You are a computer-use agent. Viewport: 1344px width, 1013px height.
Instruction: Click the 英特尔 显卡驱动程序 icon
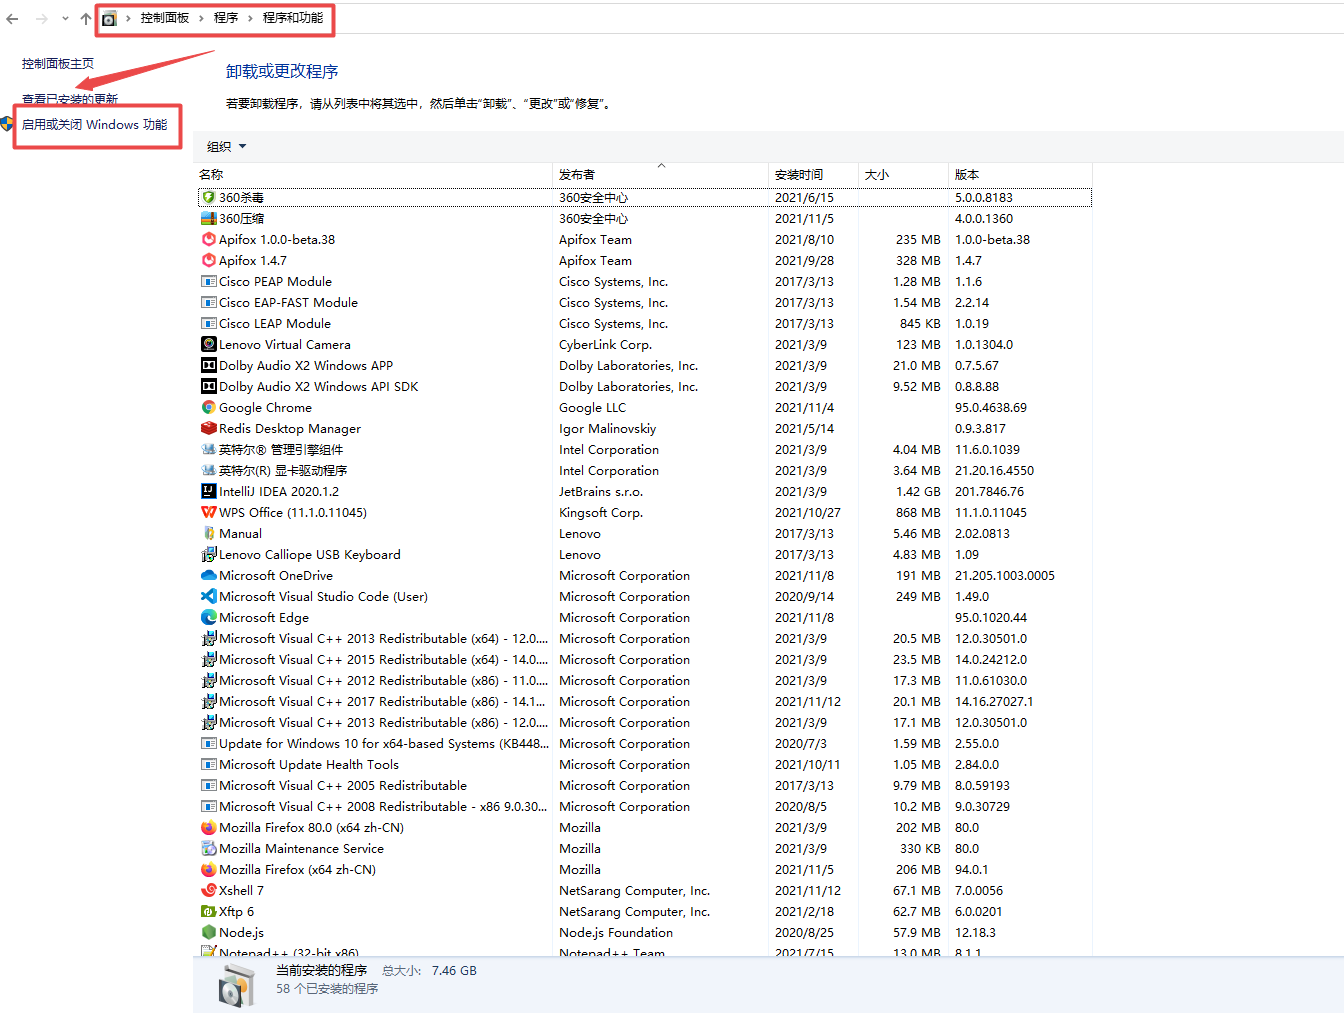209,470
